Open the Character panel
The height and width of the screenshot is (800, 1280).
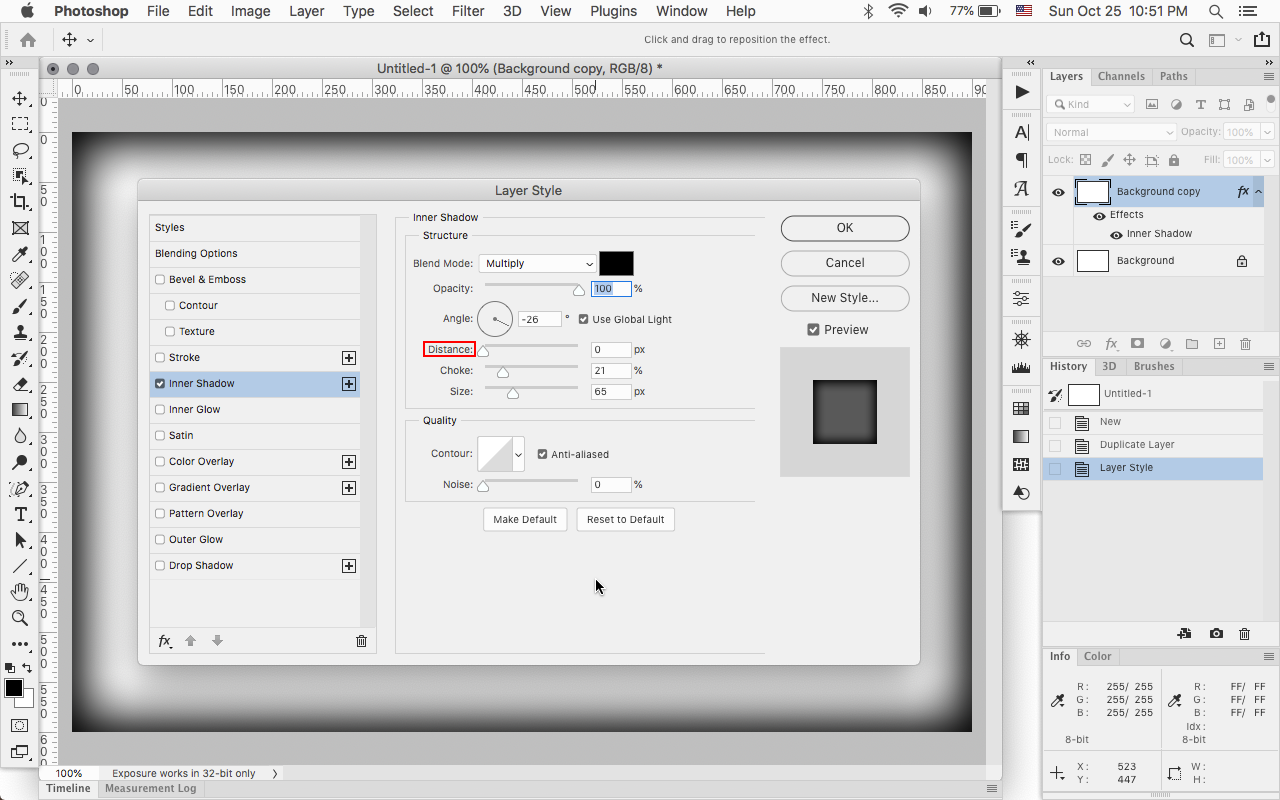[1020, 131]
